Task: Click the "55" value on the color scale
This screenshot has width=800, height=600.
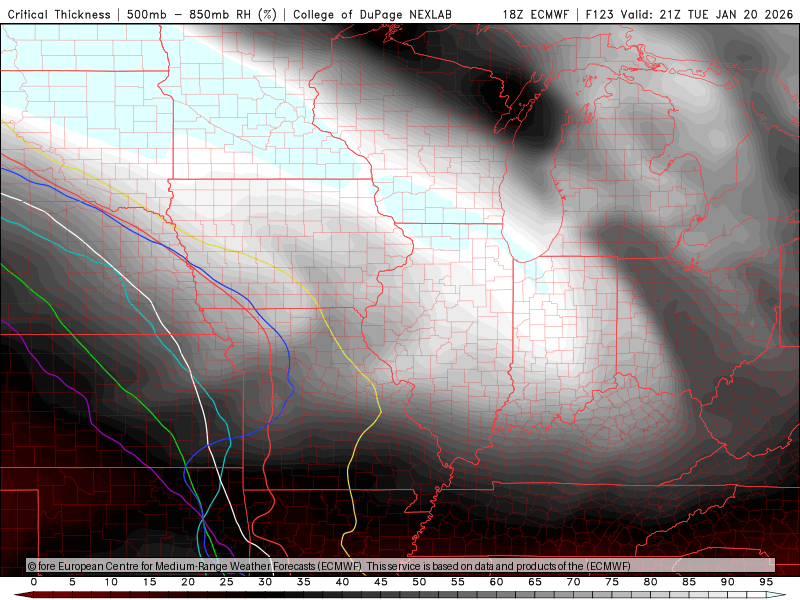Action: tap(458, 582)
